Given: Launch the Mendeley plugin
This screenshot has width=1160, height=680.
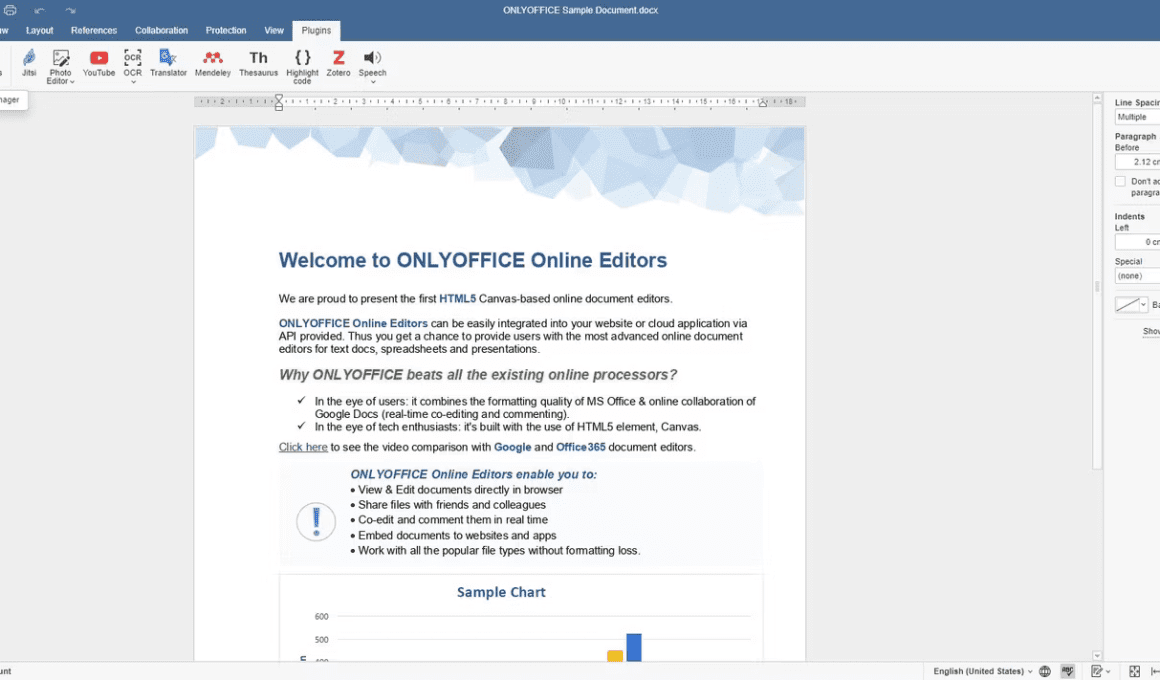Looking at the screenshot, I should click(x=212, y=63).
